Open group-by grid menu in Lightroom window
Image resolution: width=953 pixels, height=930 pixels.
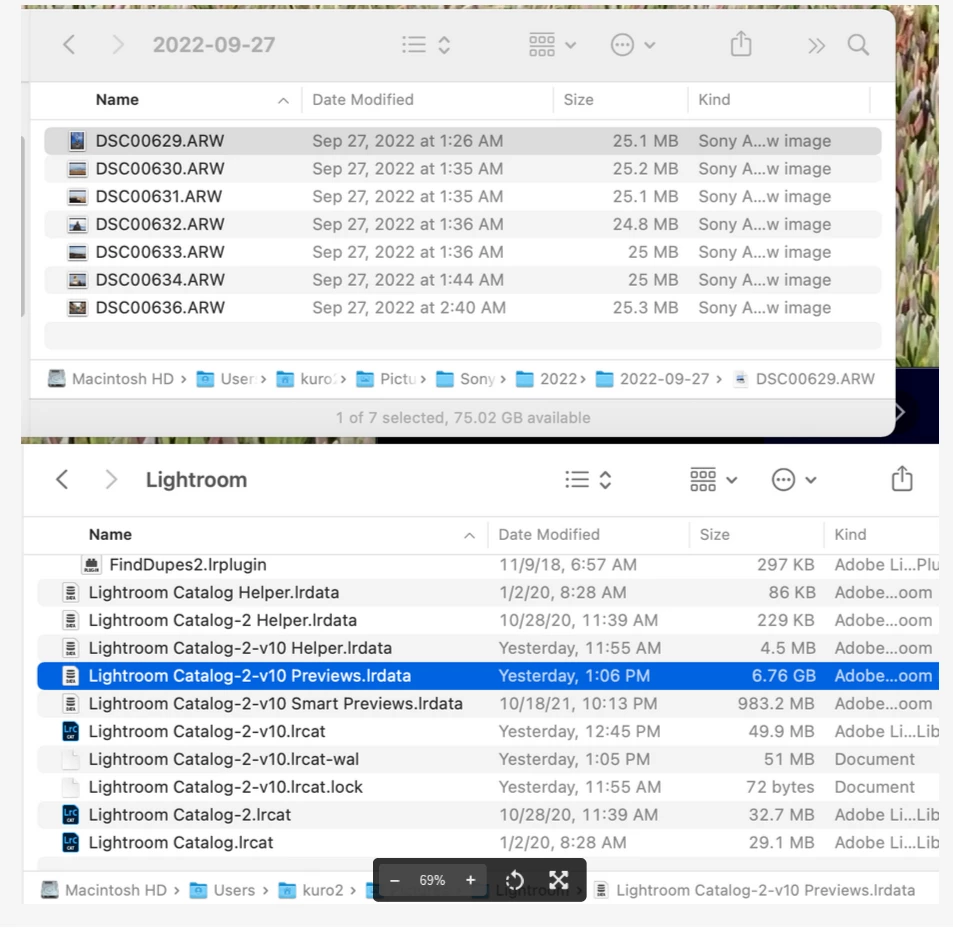[x=714, y=480]
